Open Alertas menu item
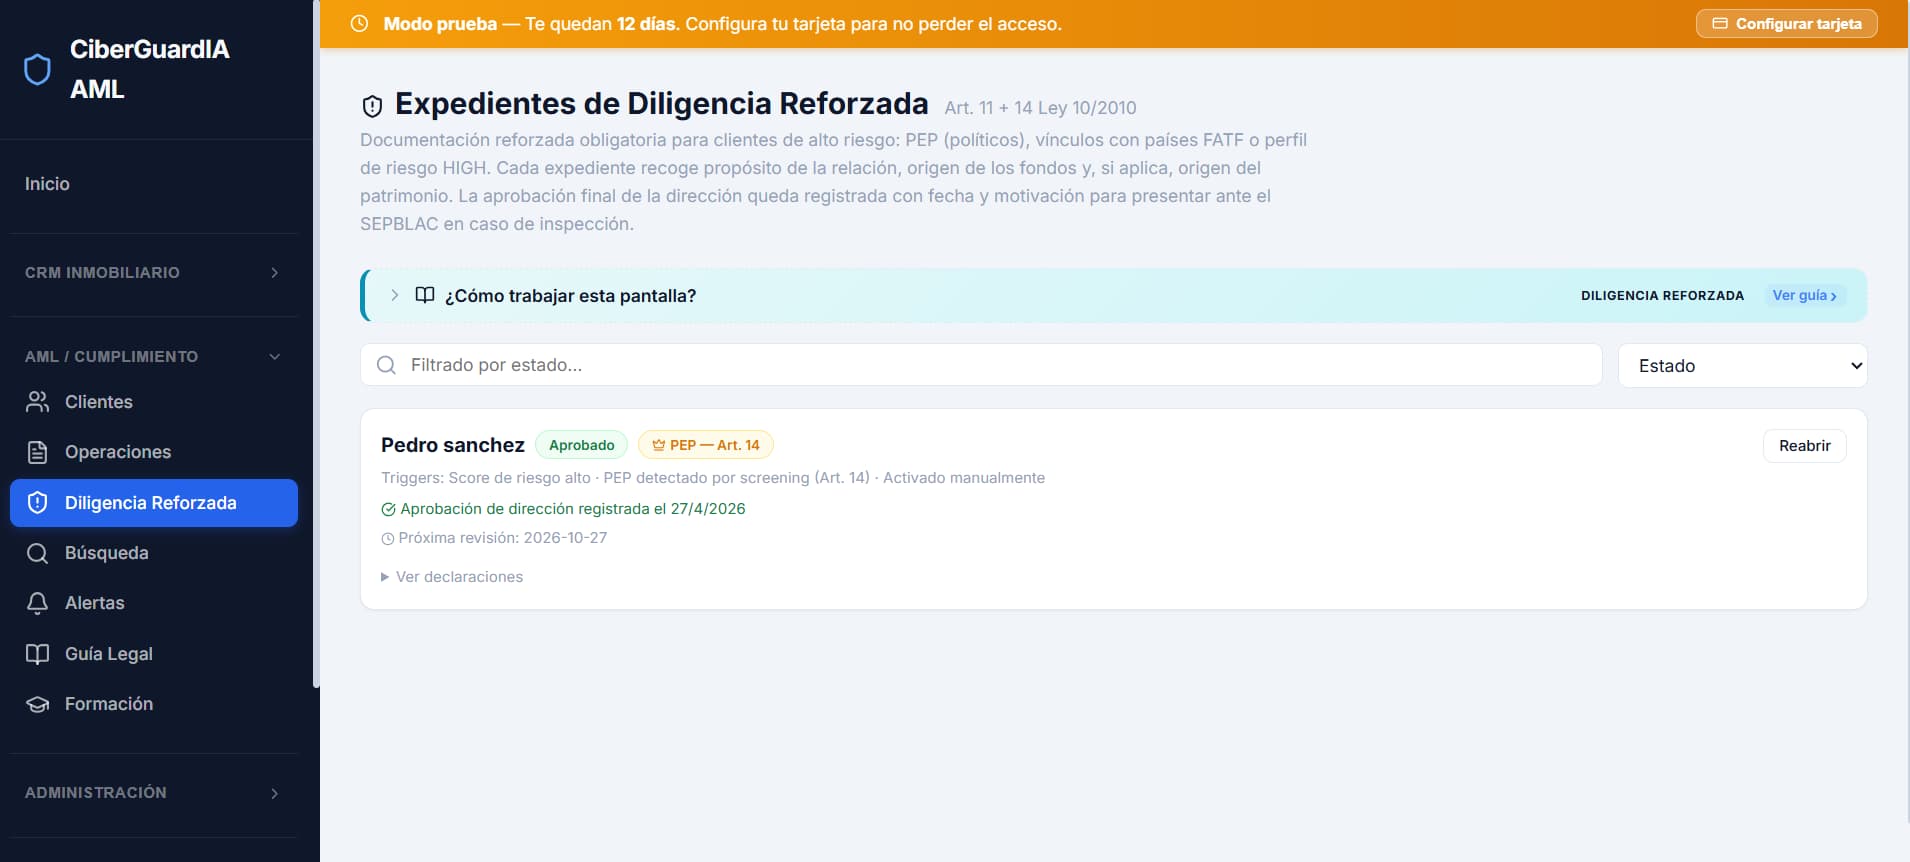This screenshot has width=1910, height=862. click(153, 603)
